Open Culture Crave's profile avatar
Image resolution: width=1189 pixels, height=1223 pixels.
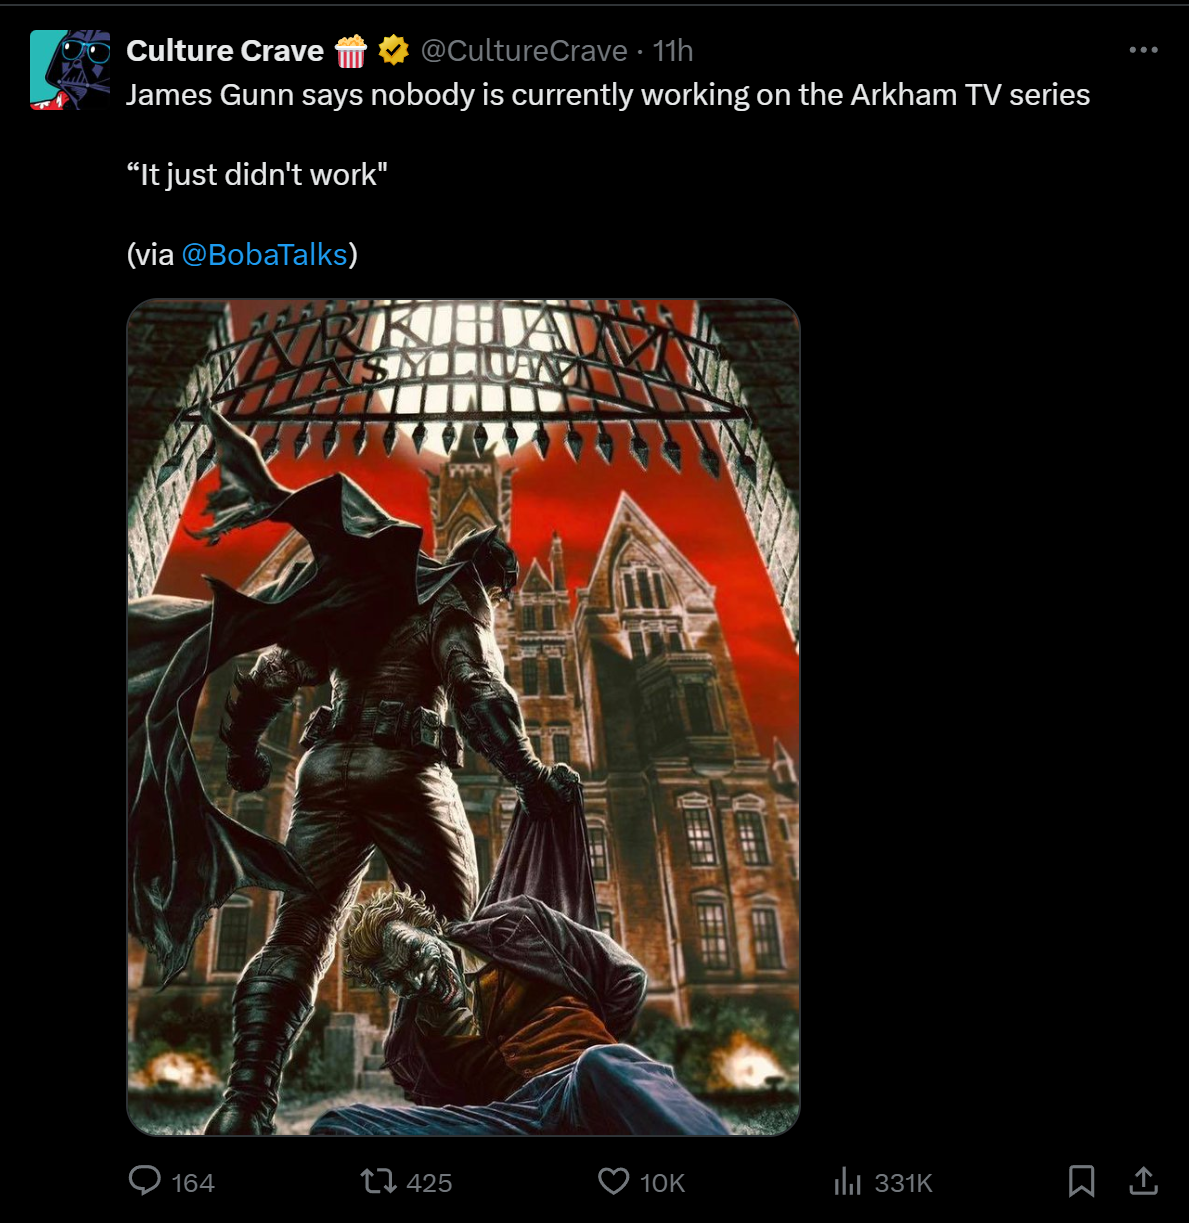pos(70,70)
